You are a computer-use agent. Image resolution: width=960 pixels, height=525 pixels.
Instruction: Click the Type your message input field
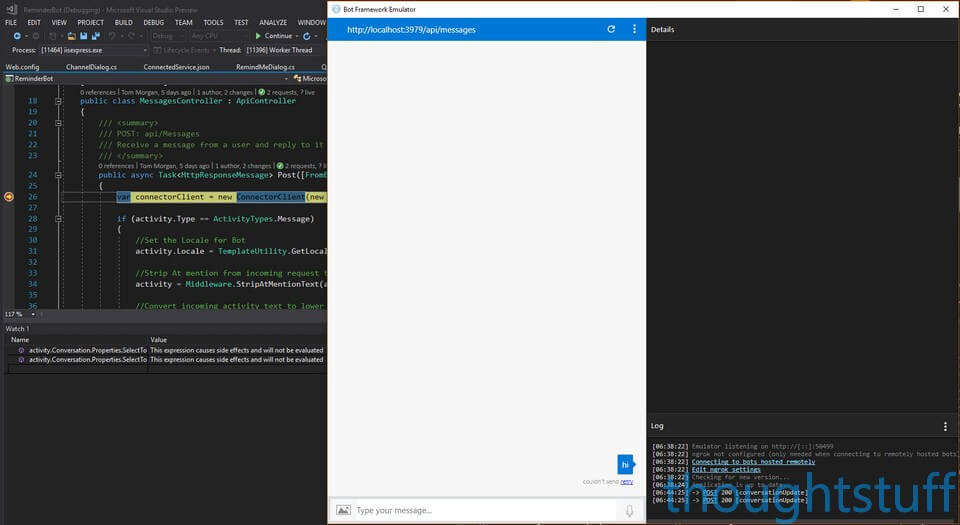click(x=487, y=510)
